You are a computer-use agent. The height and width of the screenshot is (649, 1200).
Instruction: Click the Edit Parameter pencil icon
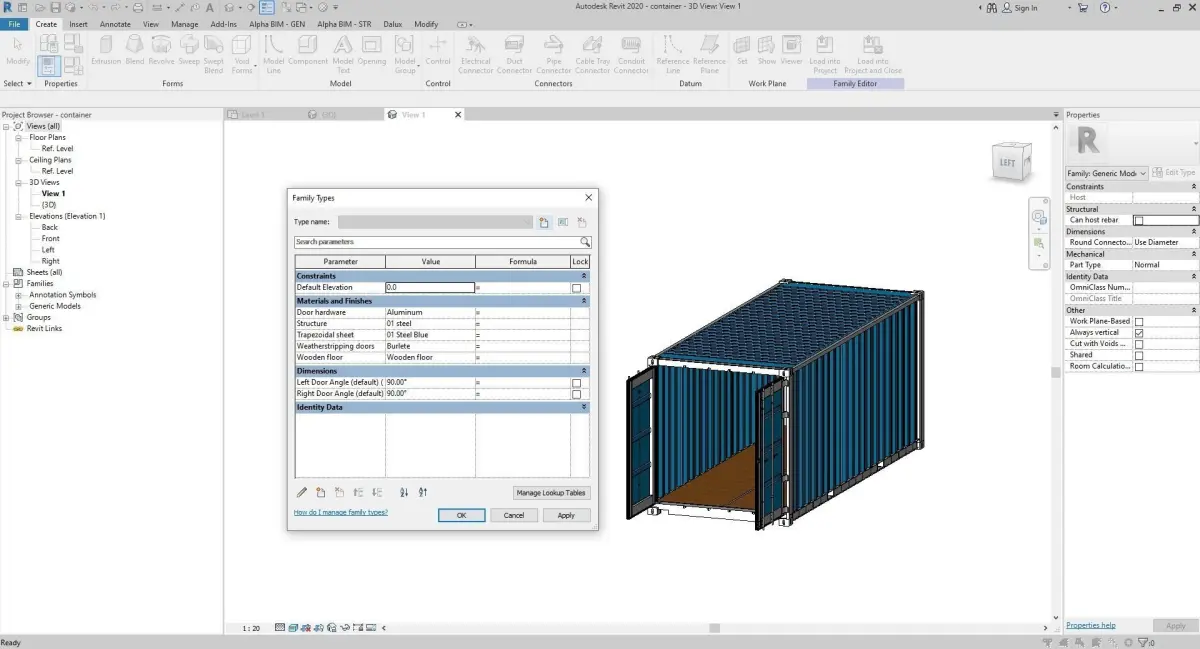[x=303, y=492]
